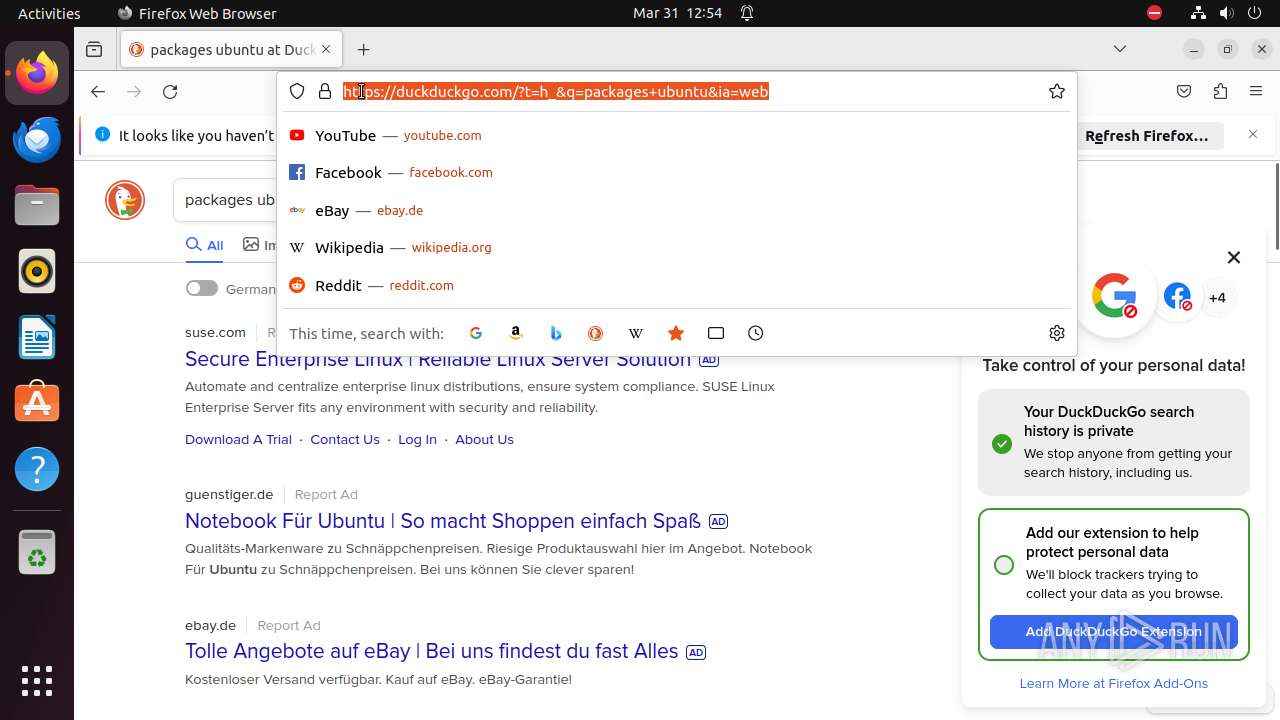Screen dimensions: 1280x720
Task: Click Add DuckDuckGo Extension button
Action: [x=1114, y=631]
